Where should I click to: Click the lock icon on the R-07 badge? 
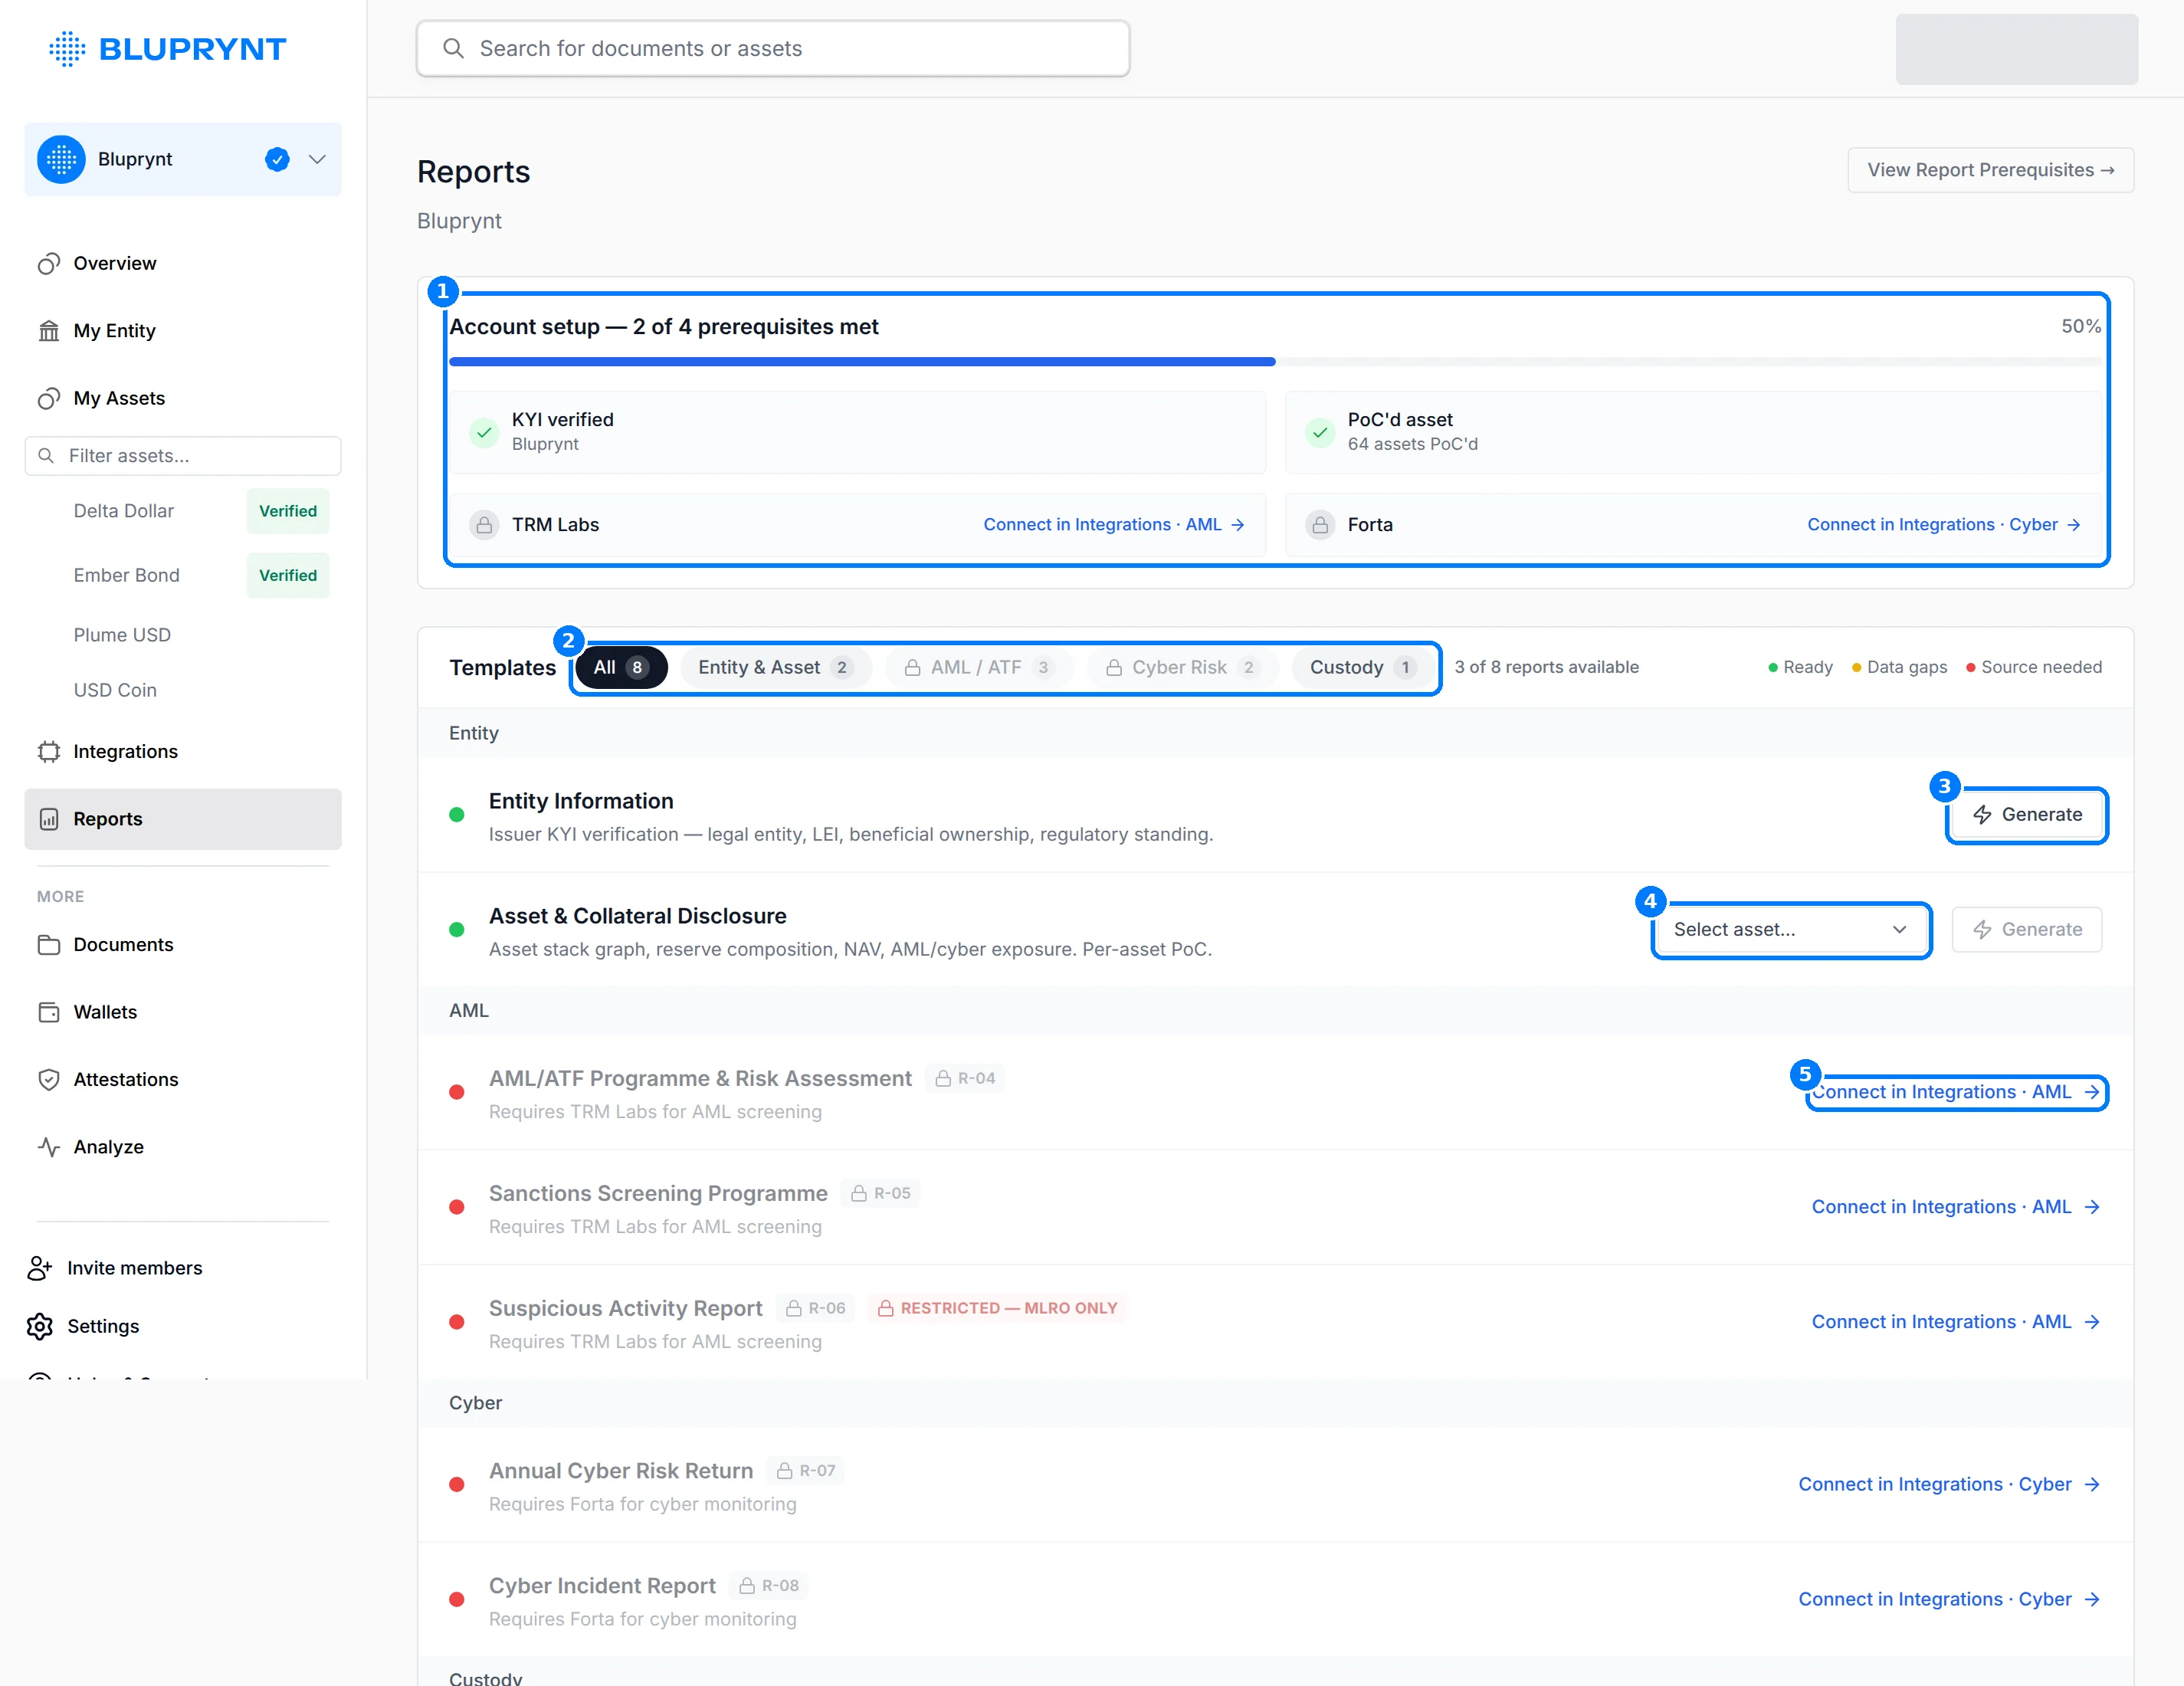[785, 1471]
